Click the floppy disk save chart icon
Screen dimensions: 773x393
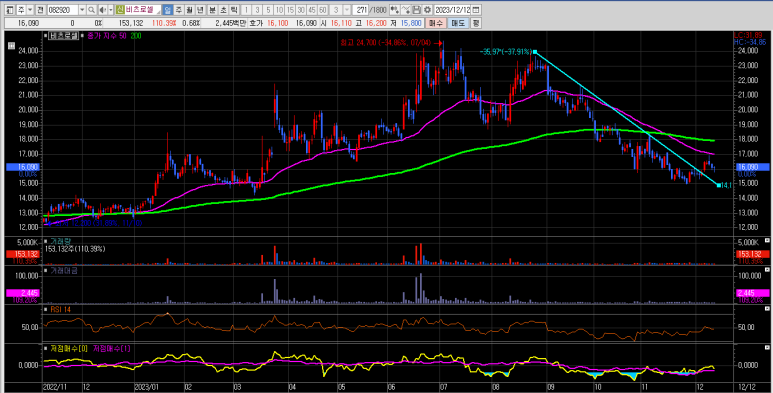pos(417,10)
